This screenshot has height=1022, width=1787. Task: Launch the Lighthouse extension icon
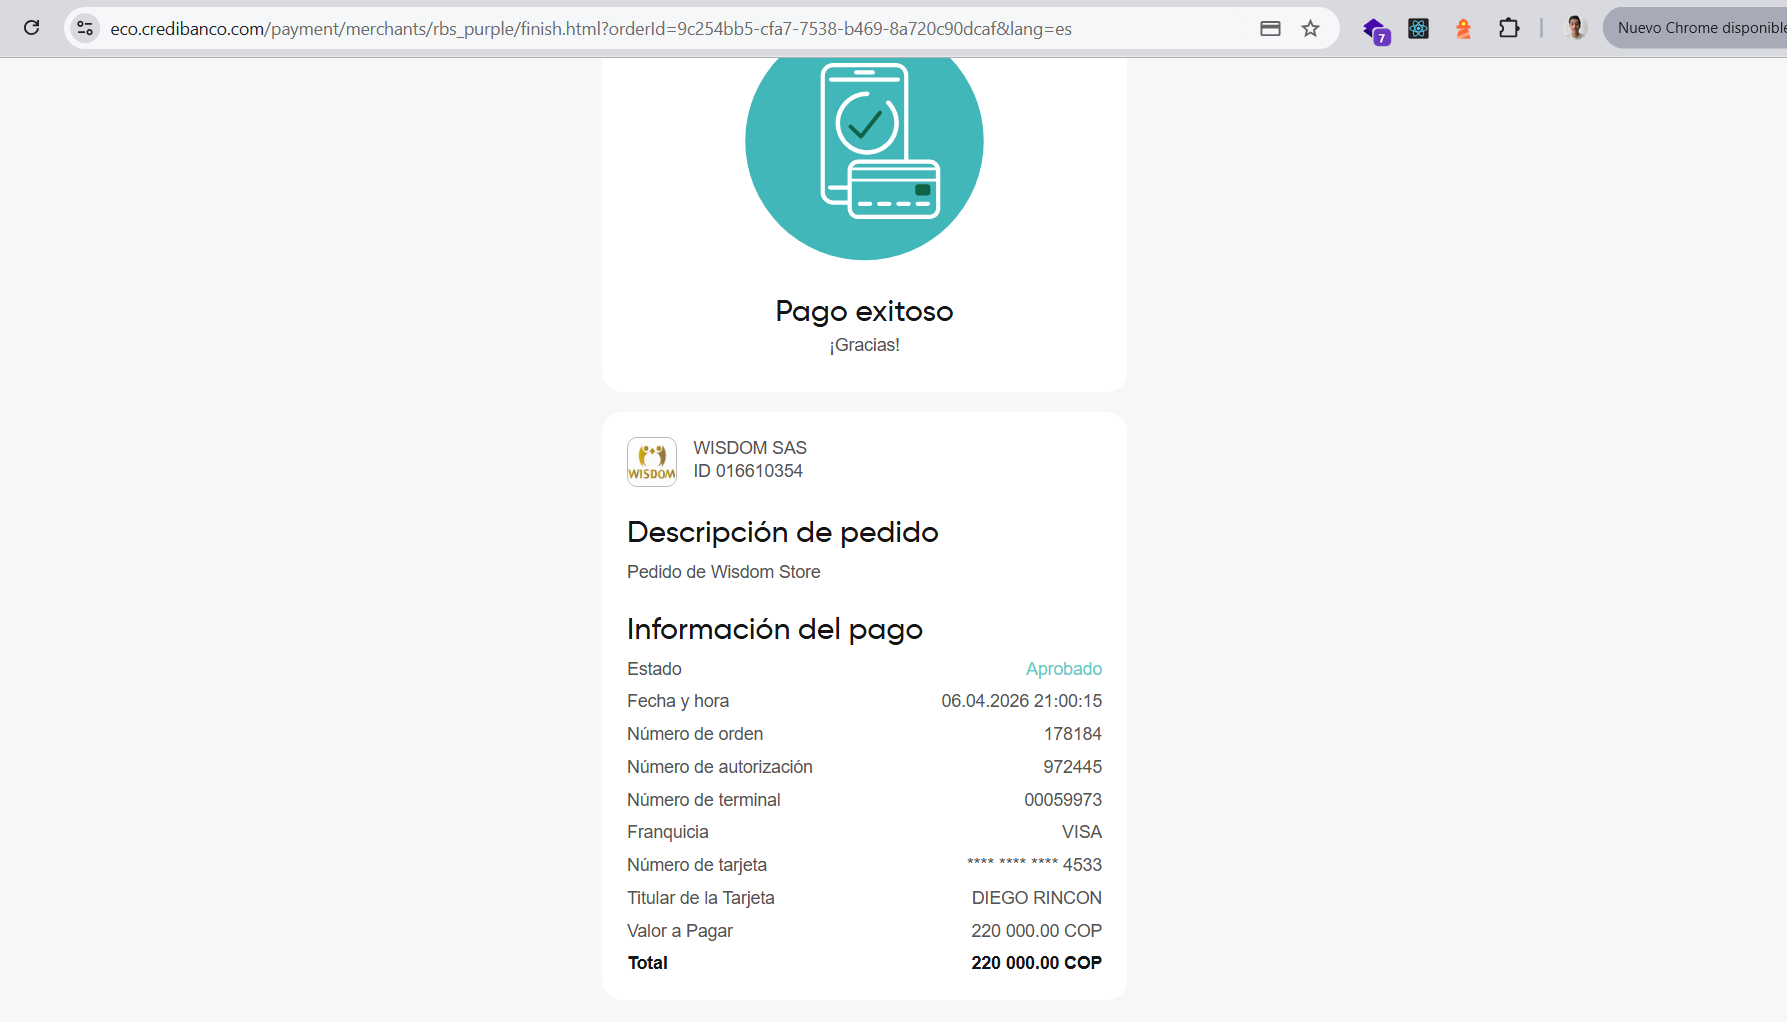click(1463, 28)
